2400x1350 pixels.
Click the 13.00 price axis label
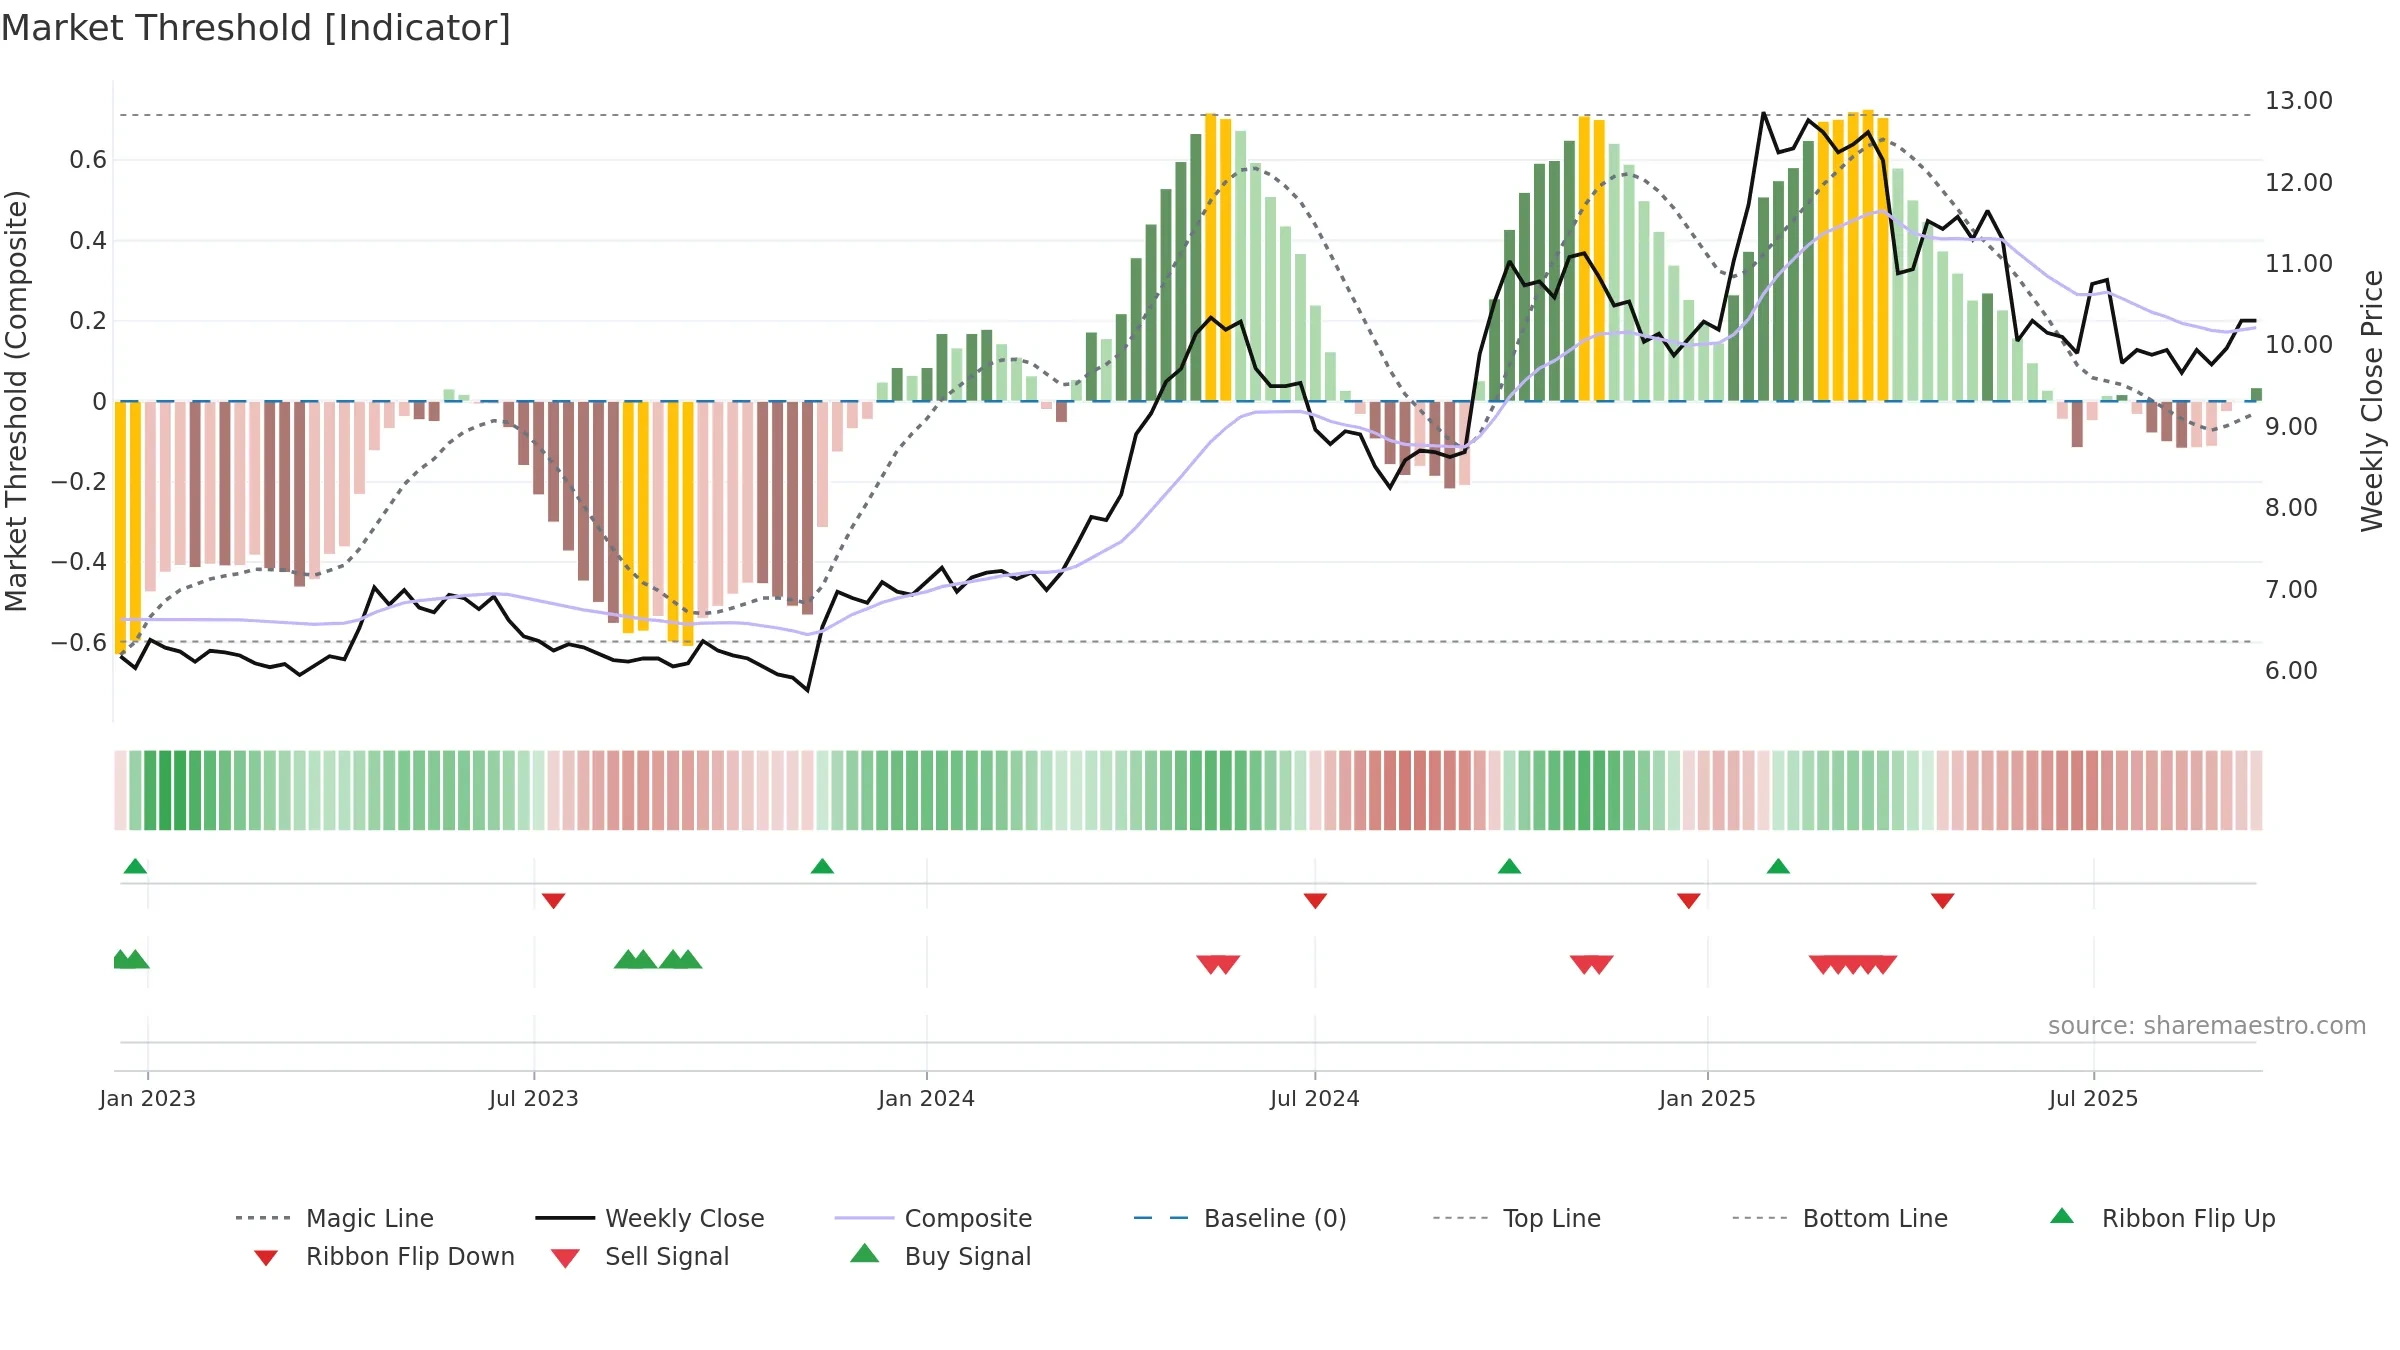[2299, 101]
